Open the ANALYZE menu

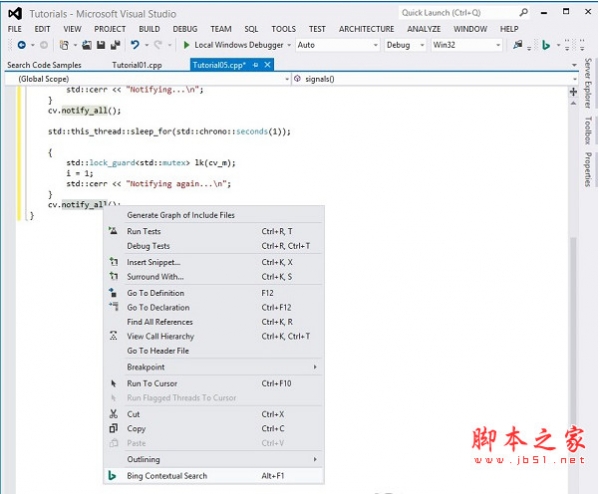[424, 29]
